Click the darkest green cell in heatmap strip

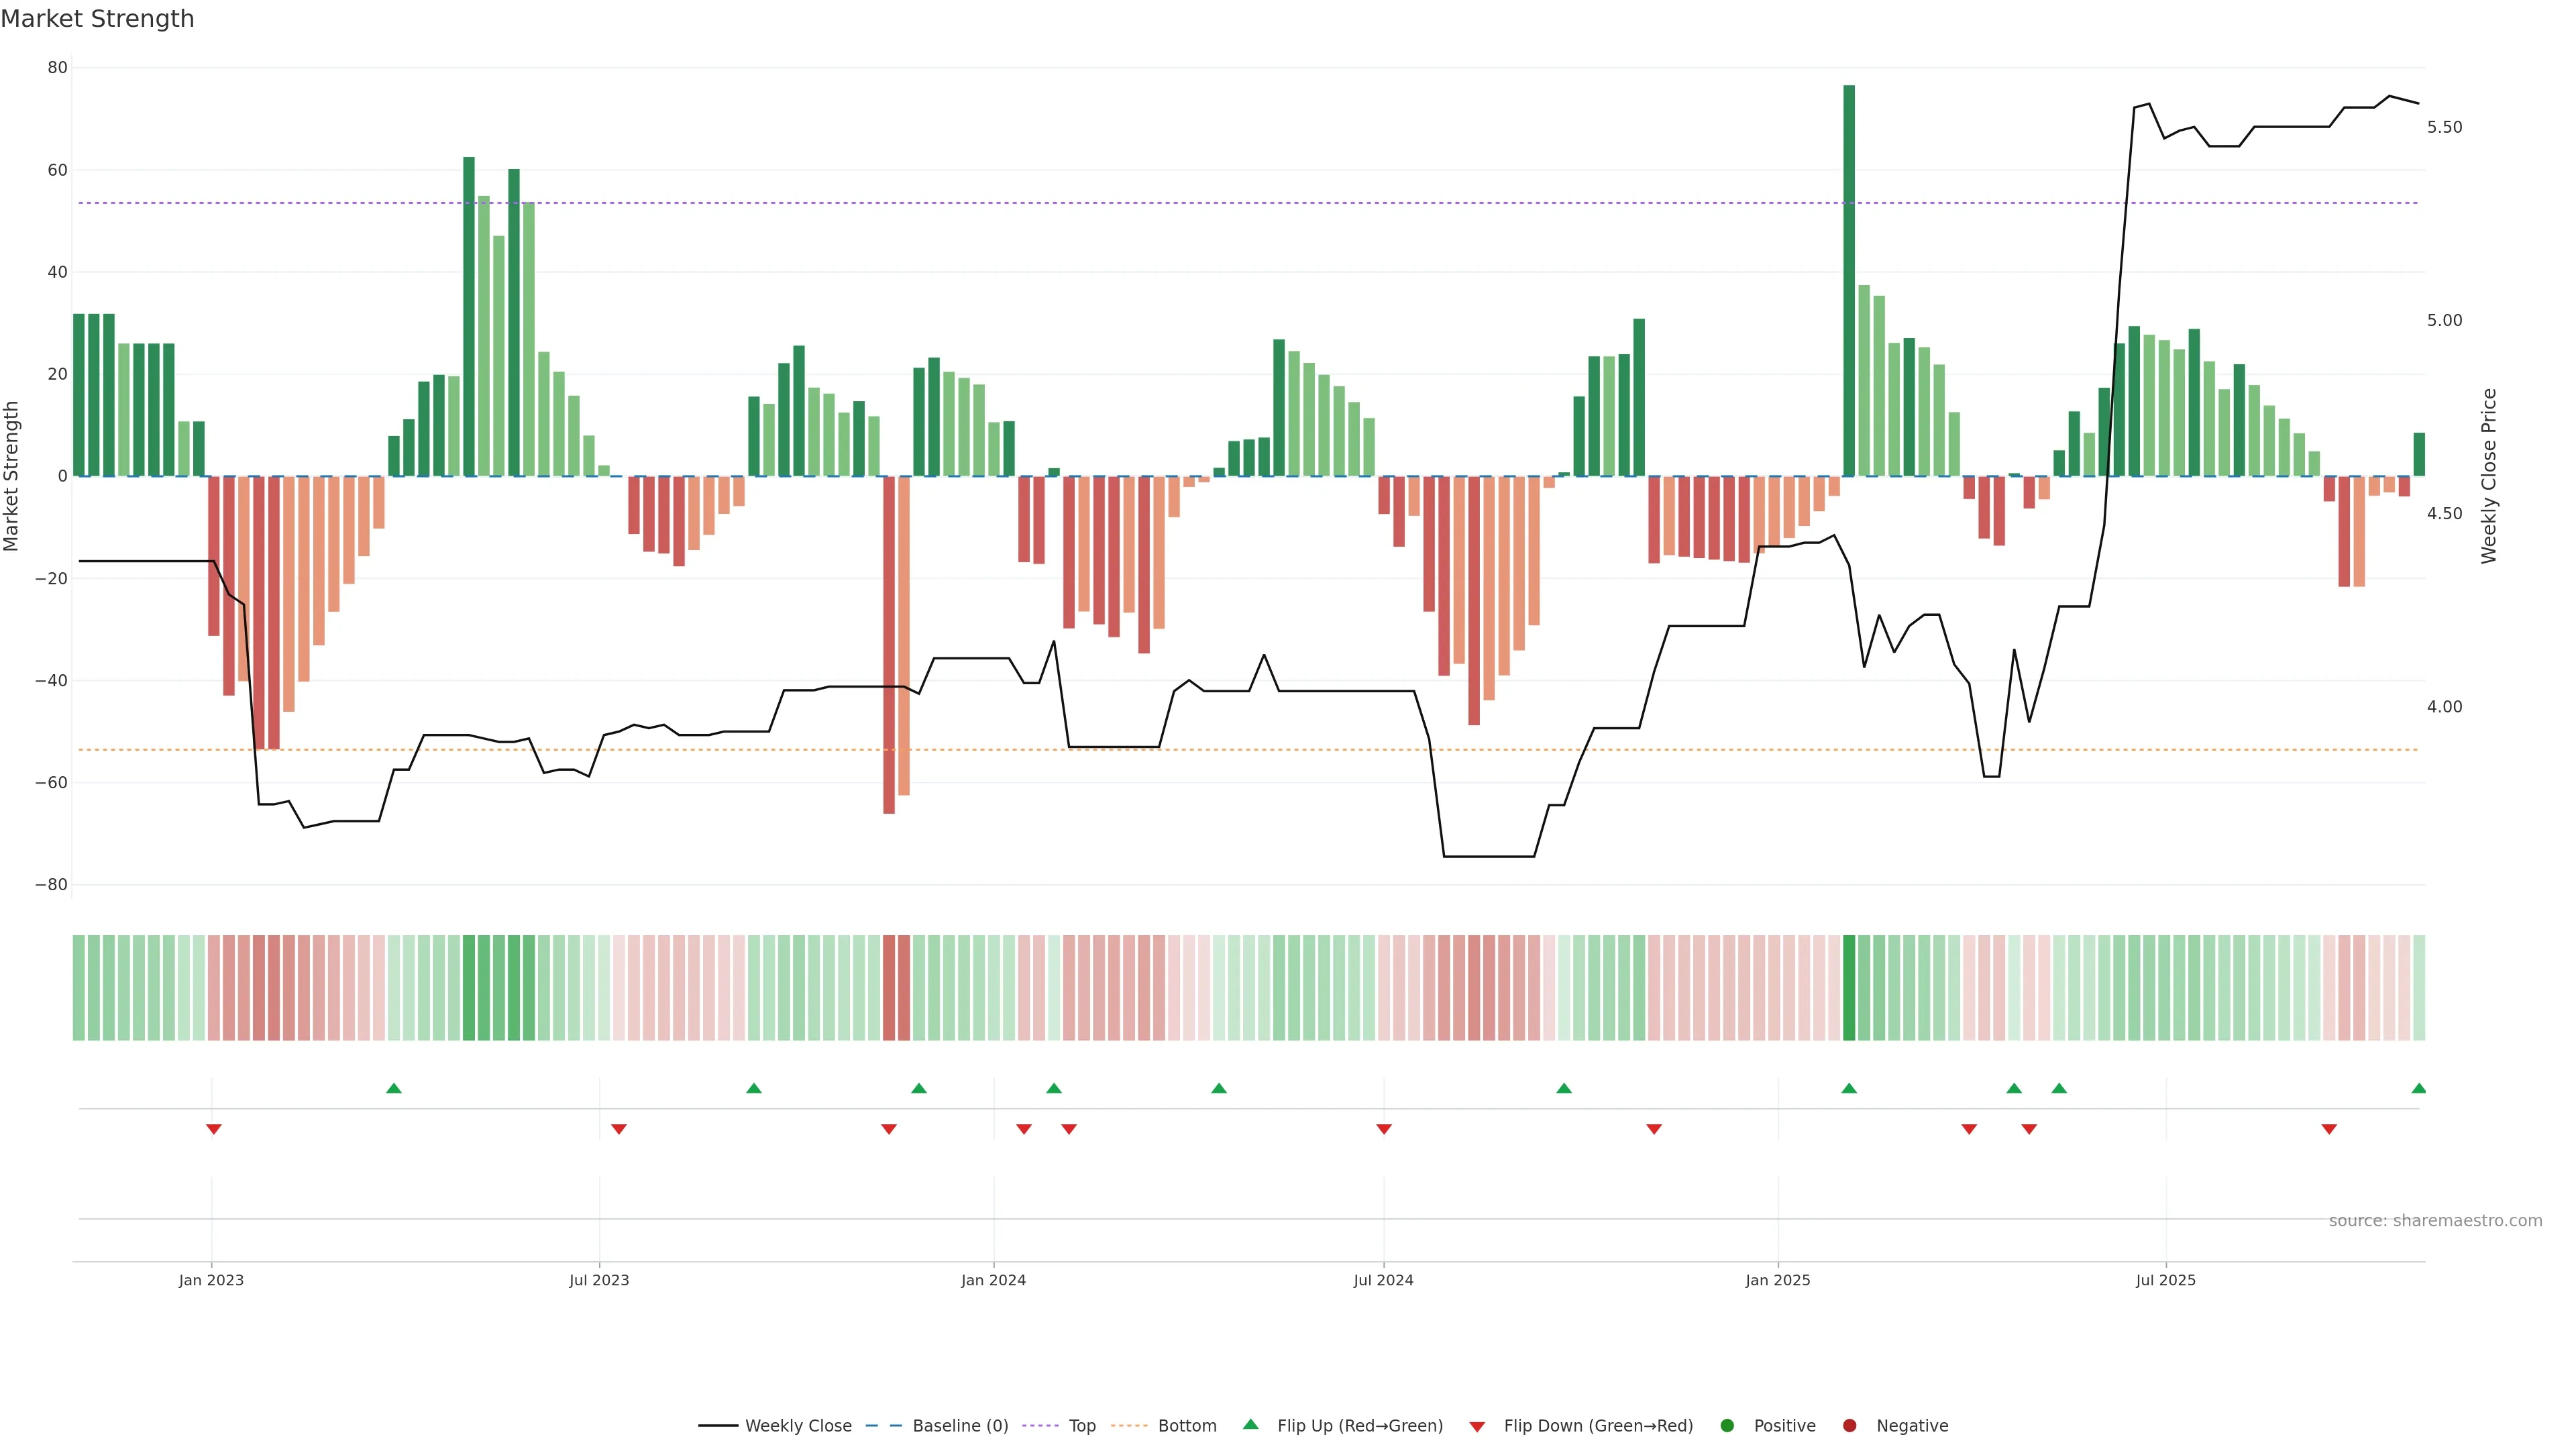(x=1849, y=988)
